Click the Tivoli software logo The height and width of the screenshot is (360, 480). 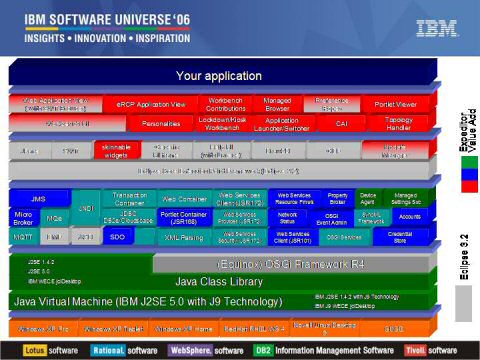[x=430, y=350]
